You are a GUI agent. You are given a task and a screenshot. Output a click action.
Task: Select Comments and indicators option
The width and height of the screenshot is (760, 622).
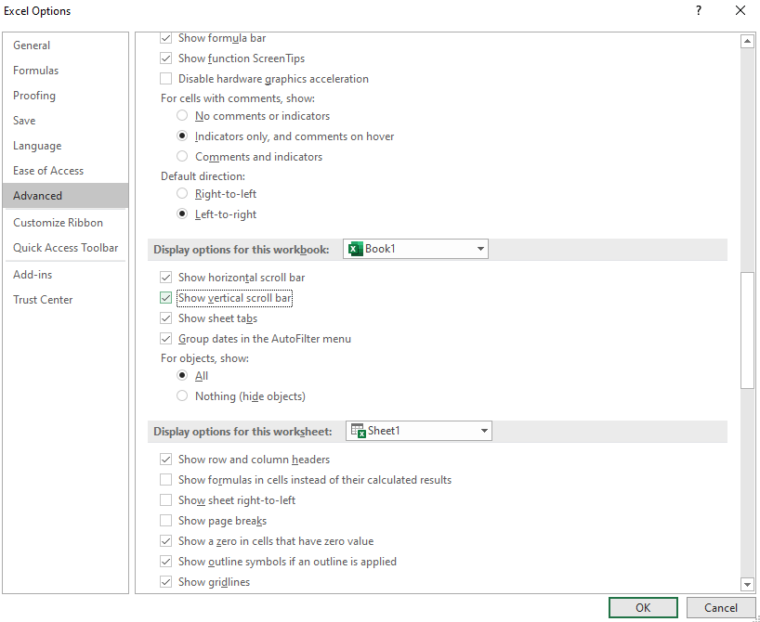(x=182, y=157)
